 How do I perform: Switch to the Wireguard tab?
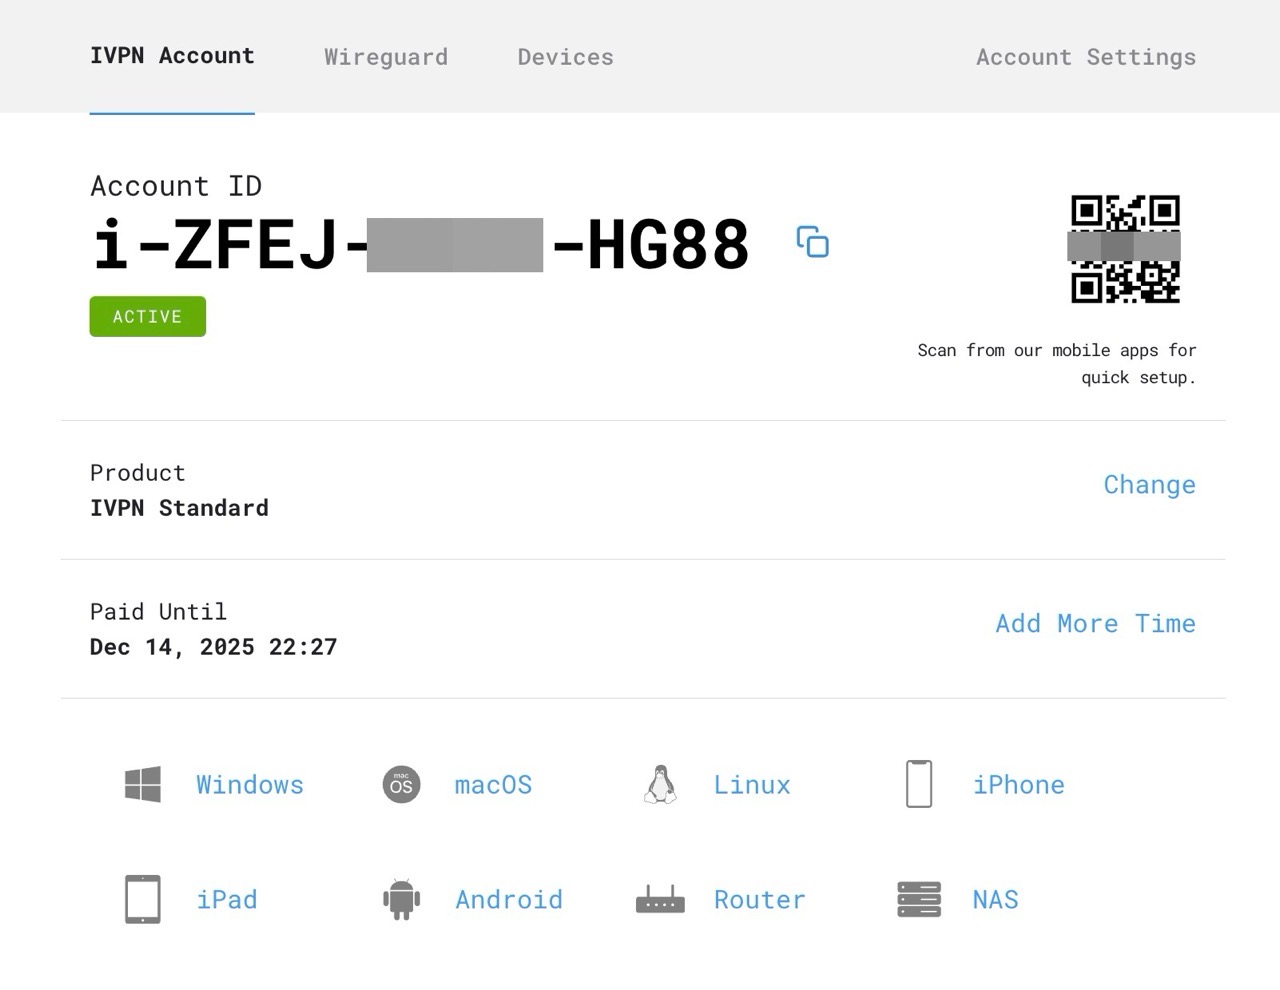coord(386,57)
